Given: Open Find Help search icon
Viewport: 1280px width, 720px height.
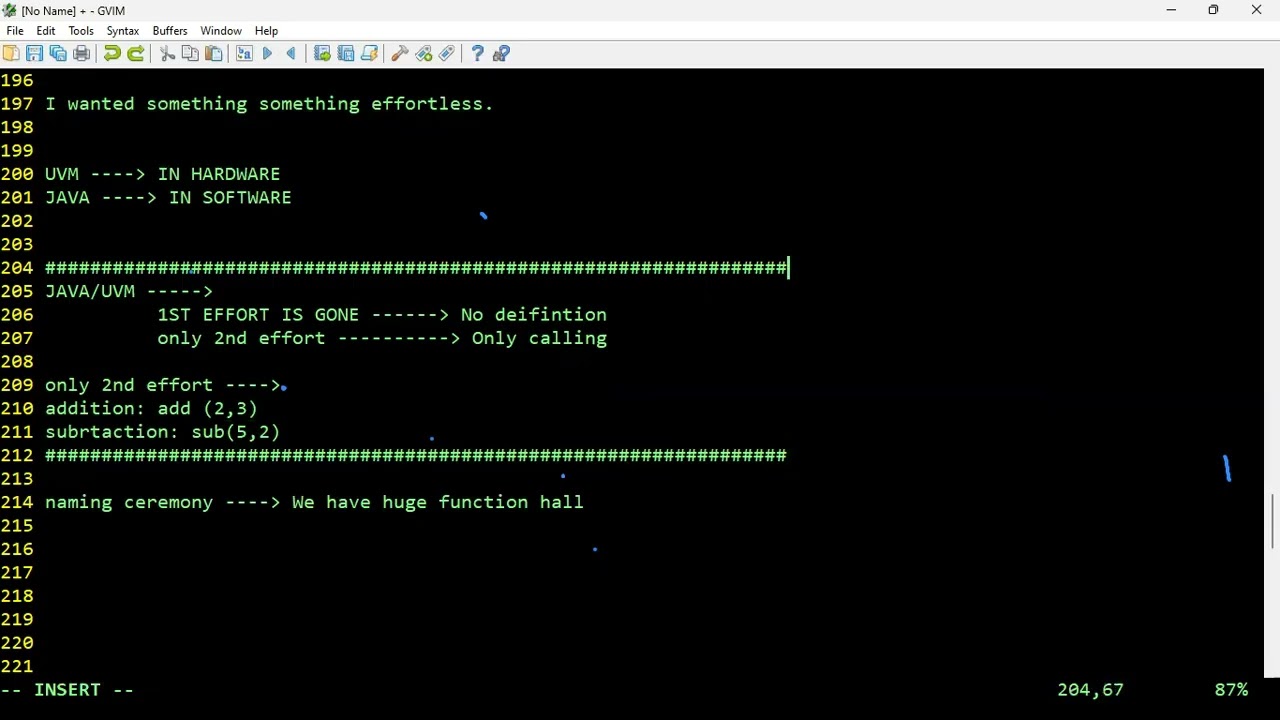Looking at the screenshot, I should click(x=501, y=53).
